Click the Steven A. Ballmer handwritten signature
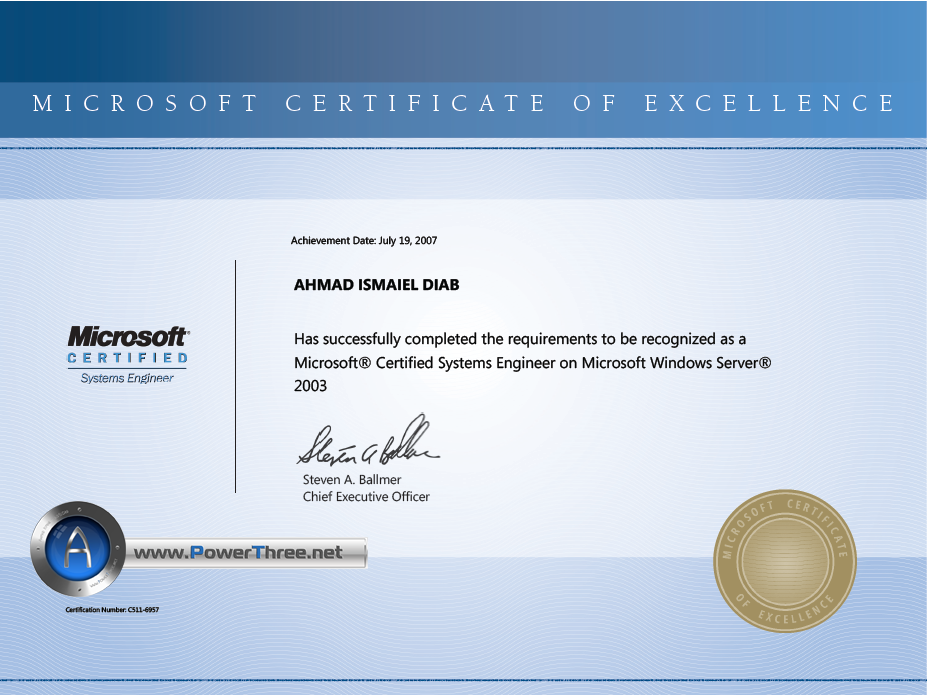The height and width of the screenshot is (695, 927). (368, 440)
